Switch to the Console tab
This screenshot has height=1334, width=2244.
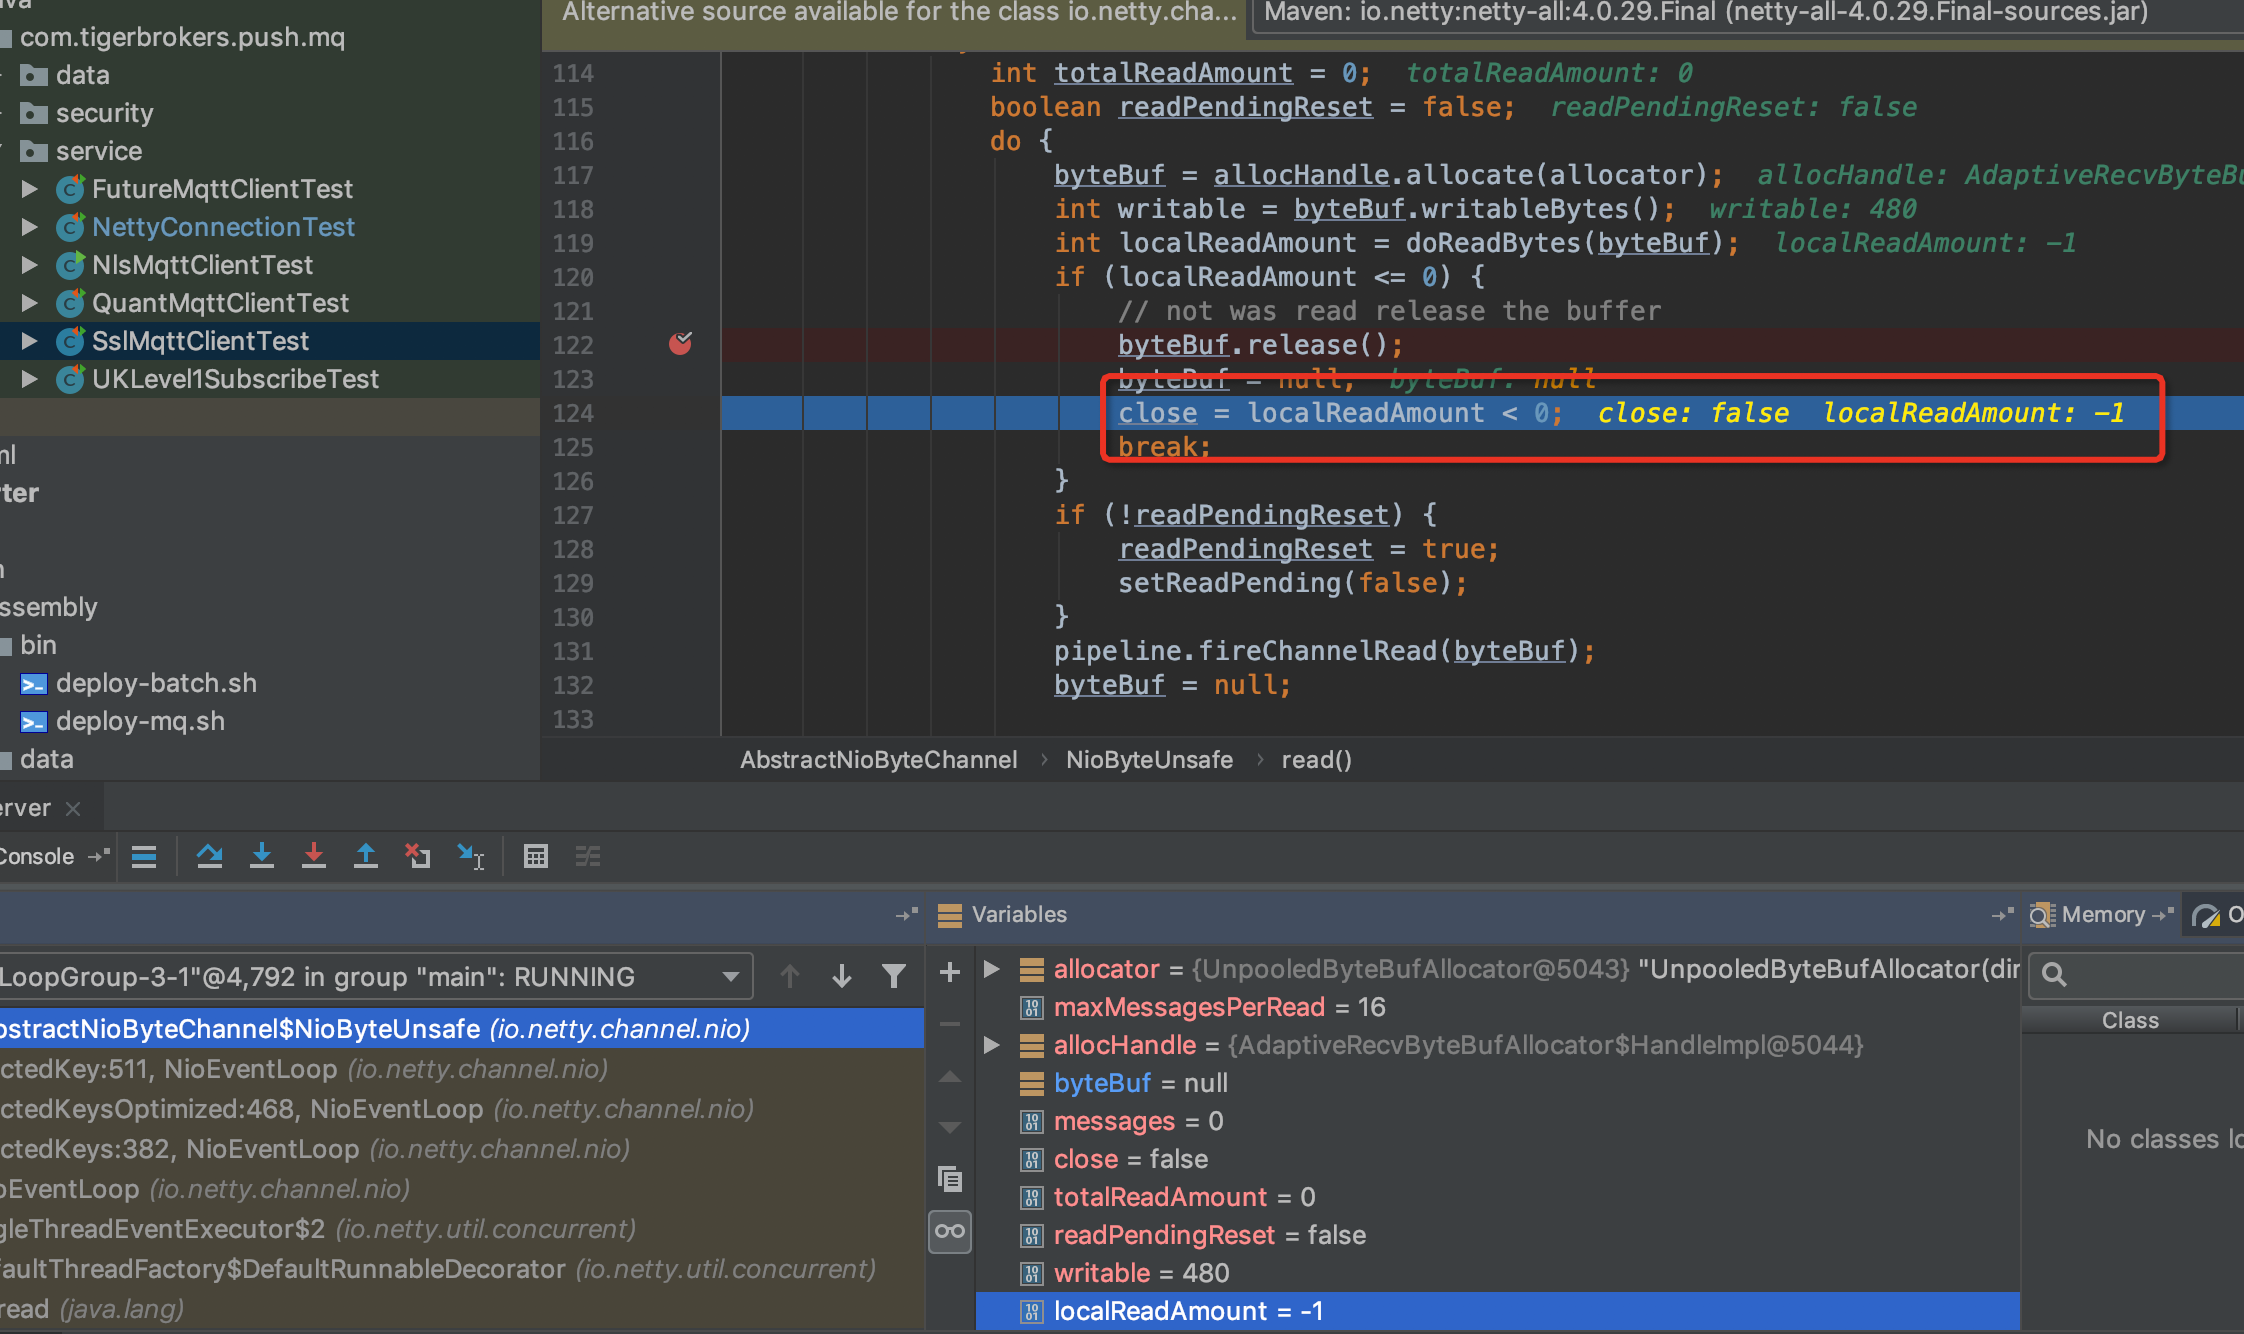point(37,856)
